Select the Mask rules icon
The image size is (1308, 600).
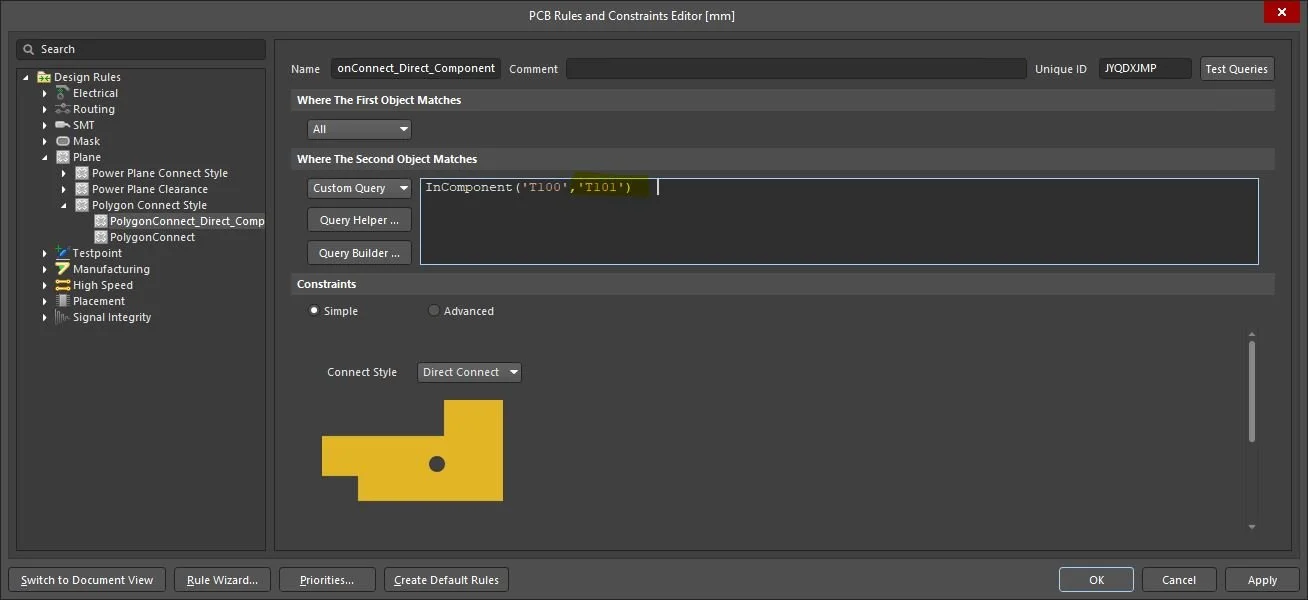coord(62,140)
